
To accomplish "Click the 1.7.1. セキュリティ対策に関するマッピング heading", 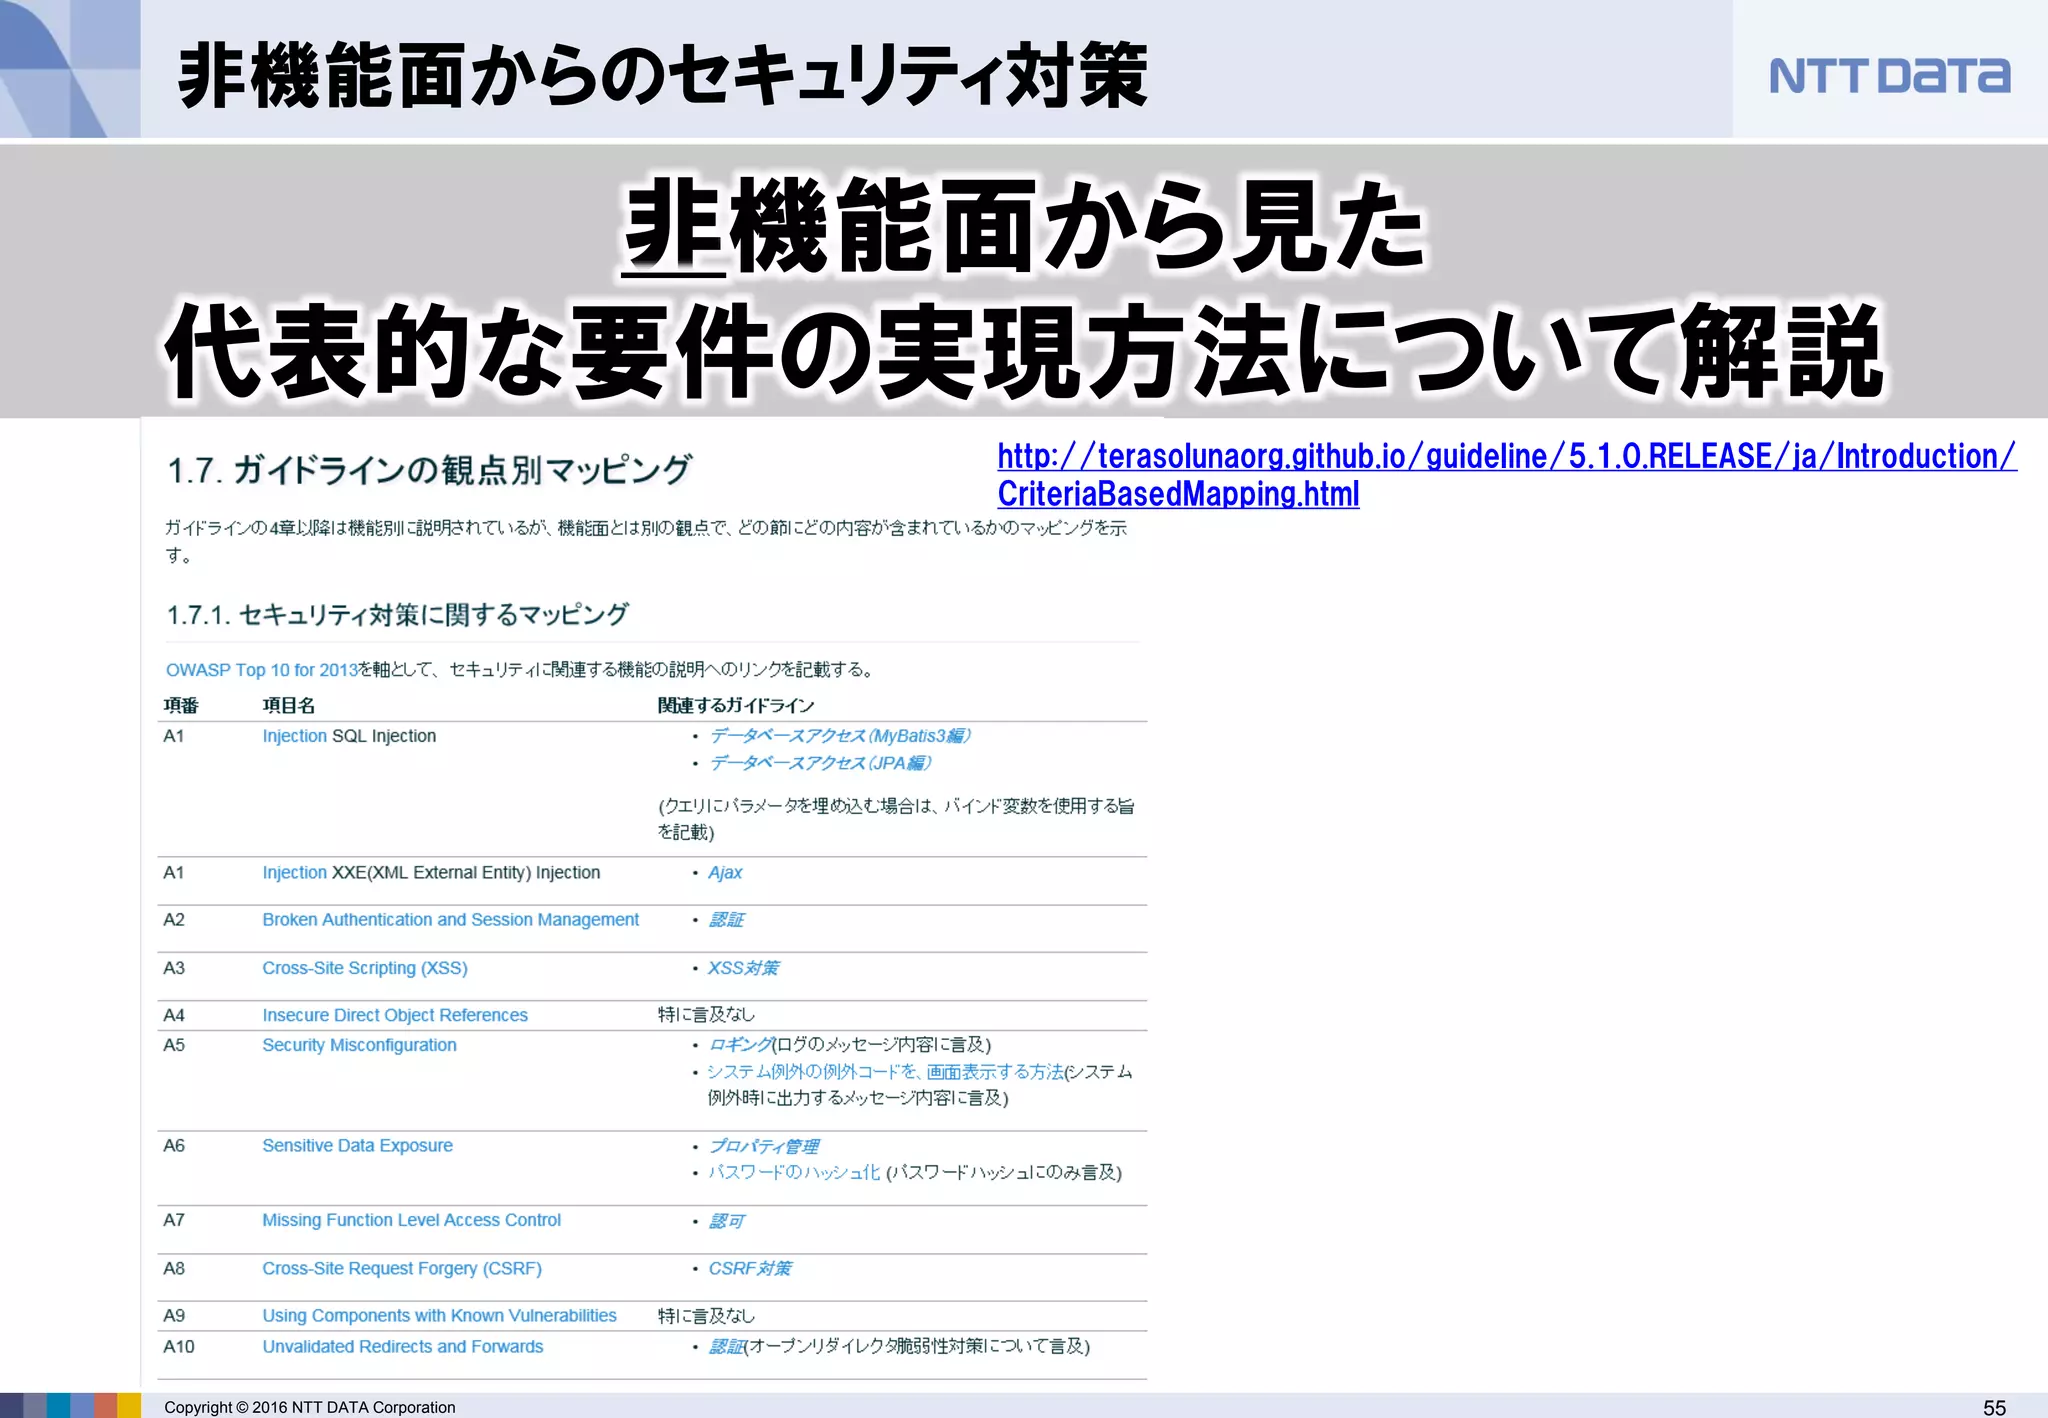I will (397, 614).
